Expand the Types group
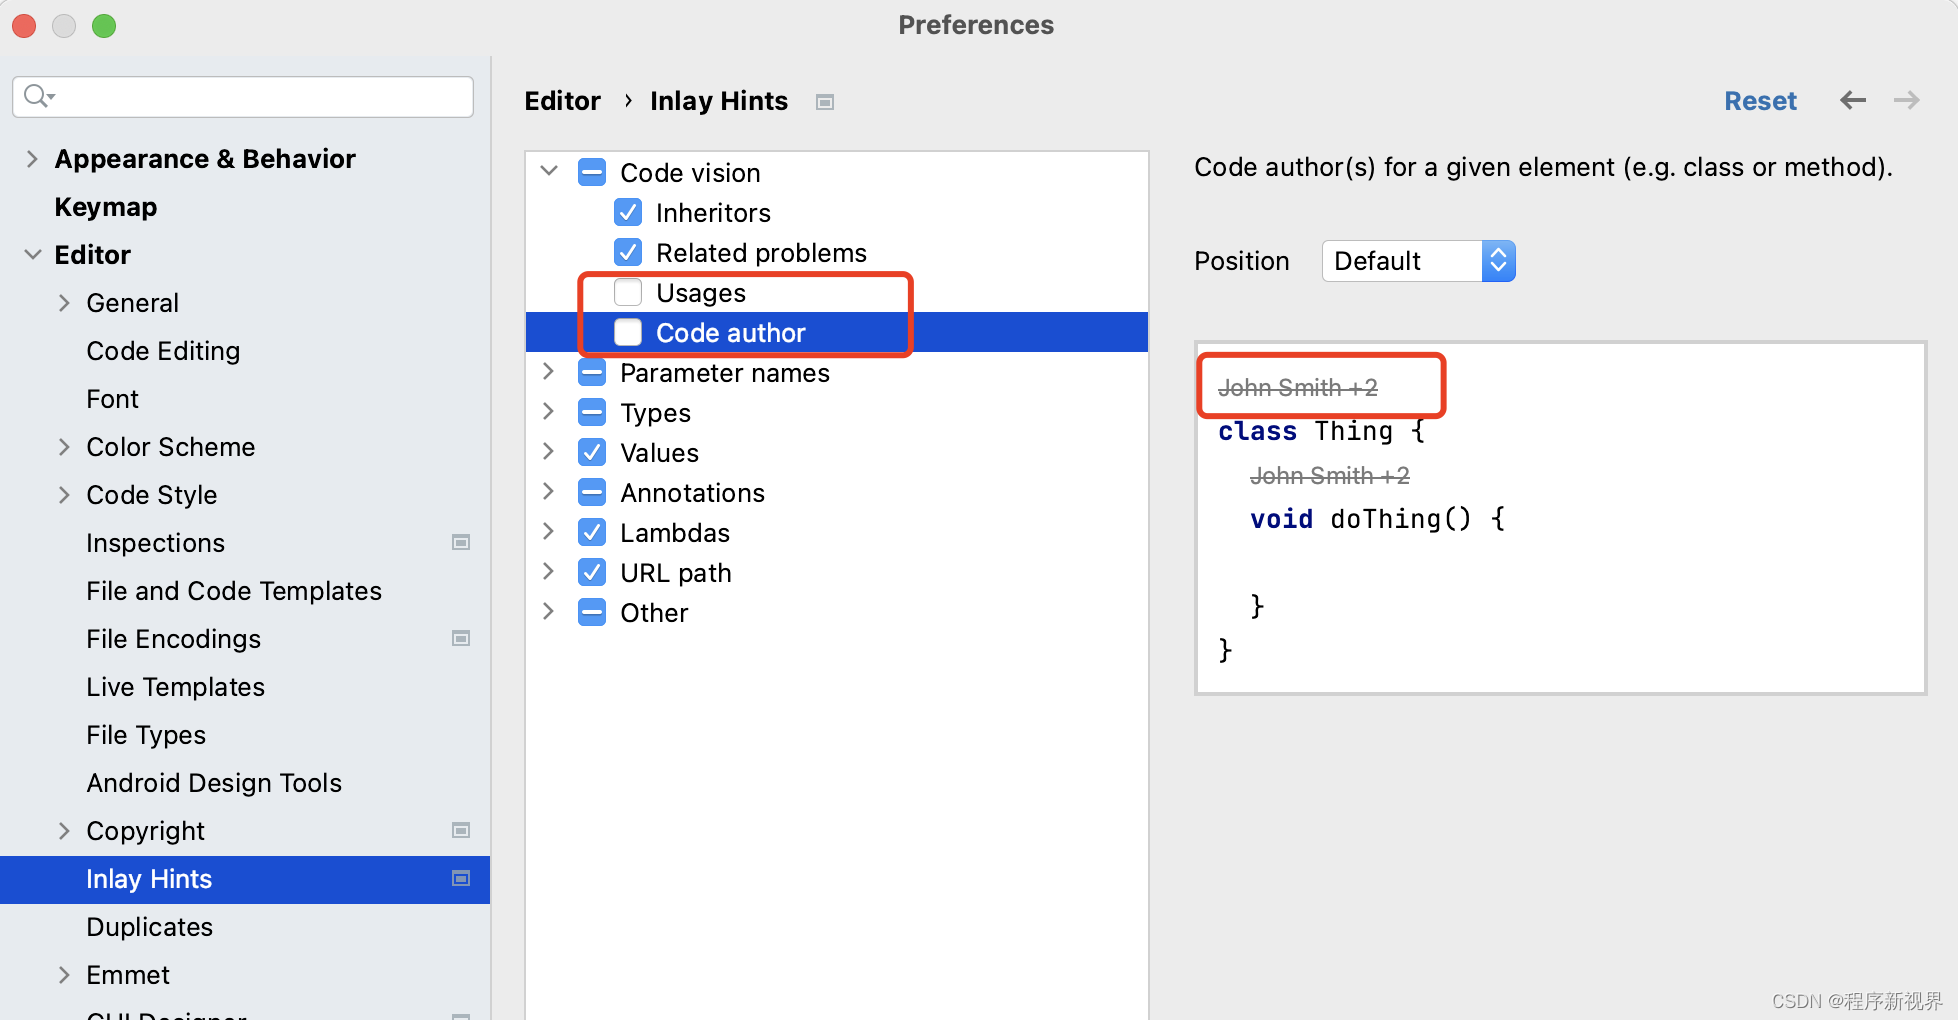The image size is (1958, 1020). [548, 411]
